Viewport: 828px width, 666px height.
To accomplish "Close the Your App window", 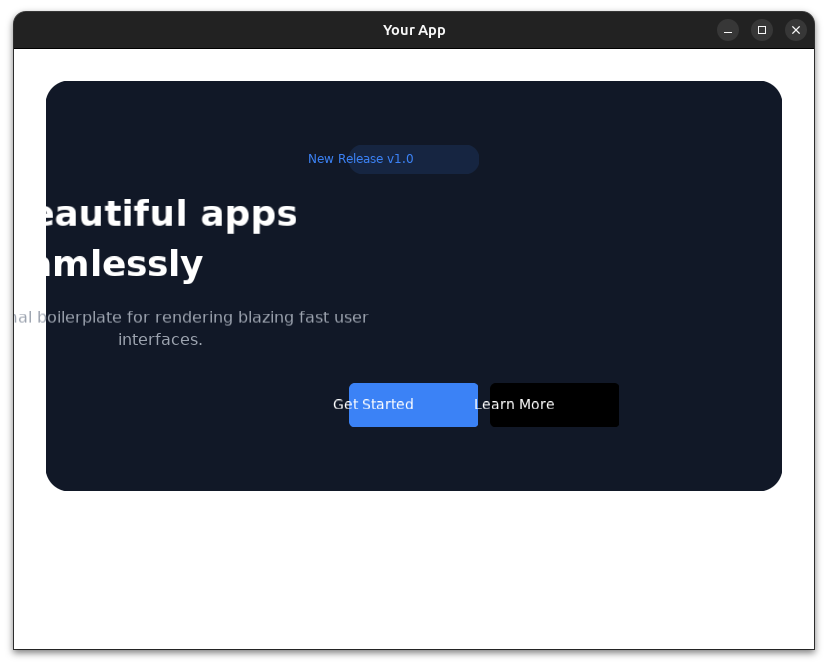I will coord(796,30).
